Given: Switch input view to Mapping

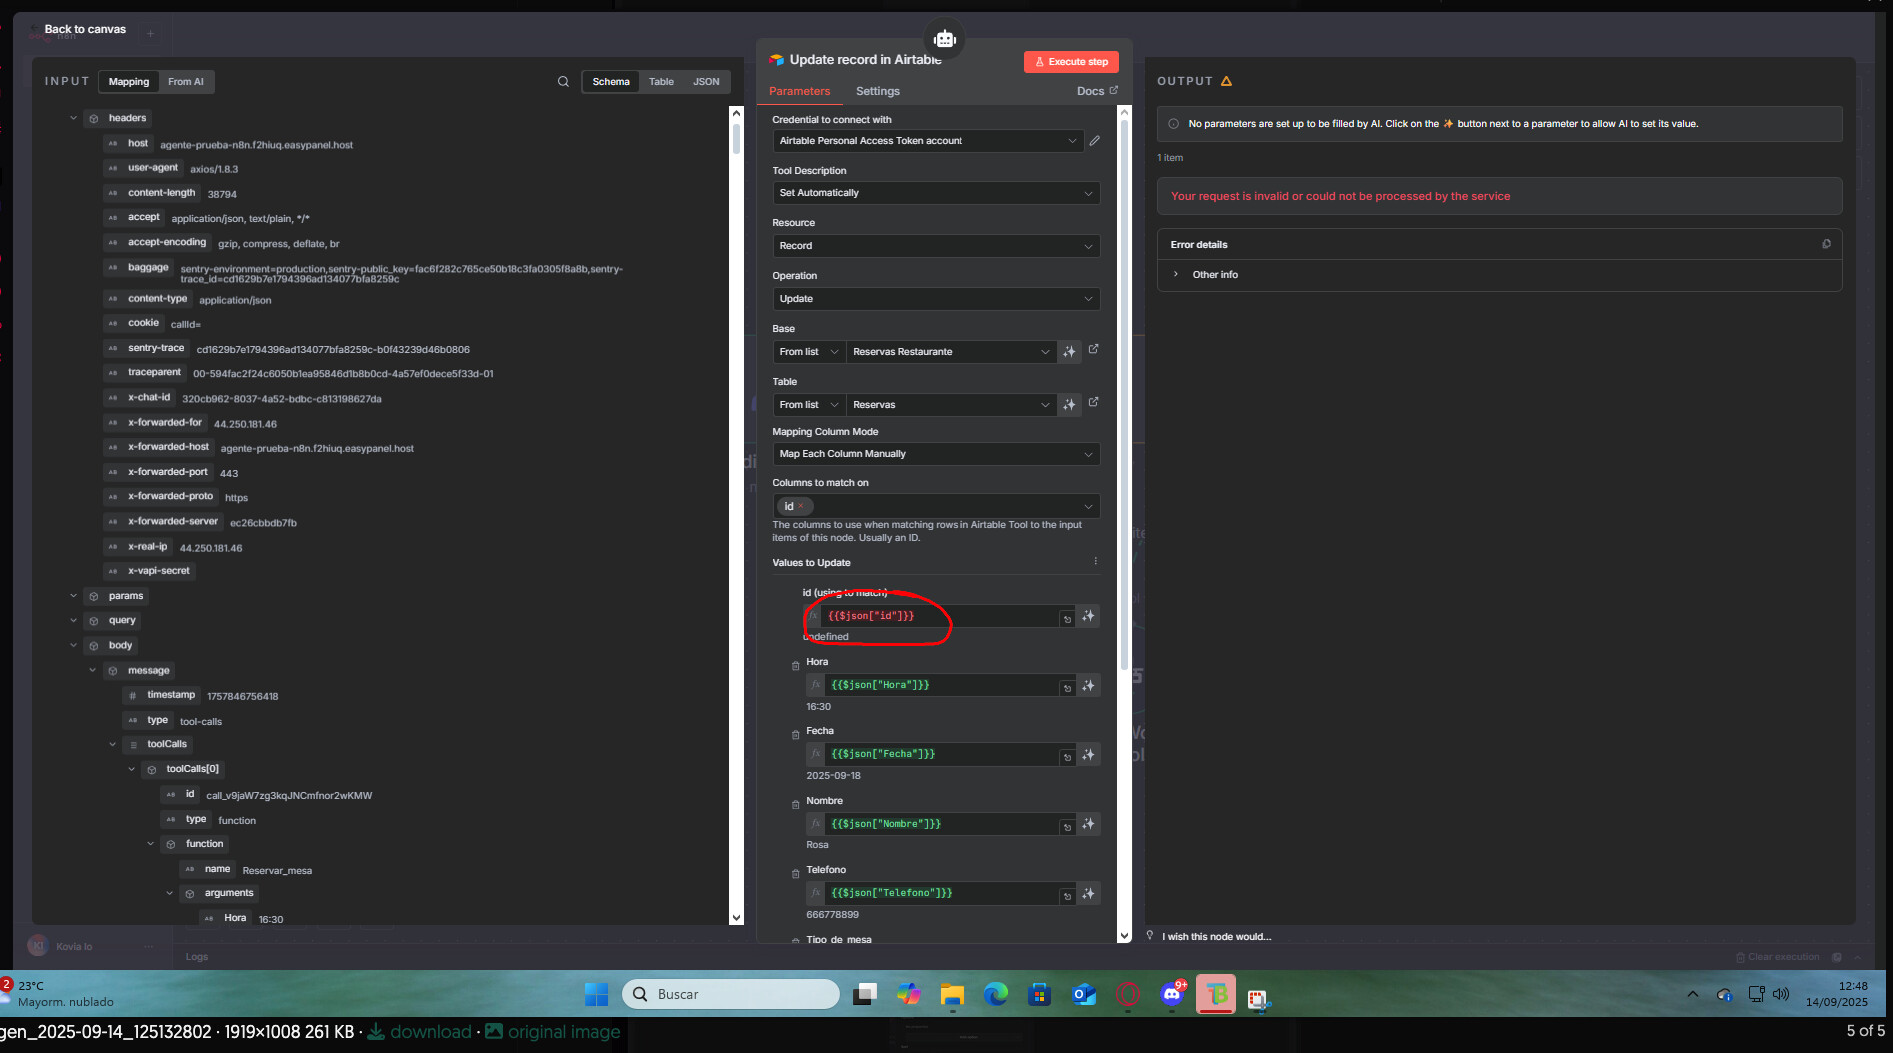Looking at the screenshot, I should pos(129,82).
